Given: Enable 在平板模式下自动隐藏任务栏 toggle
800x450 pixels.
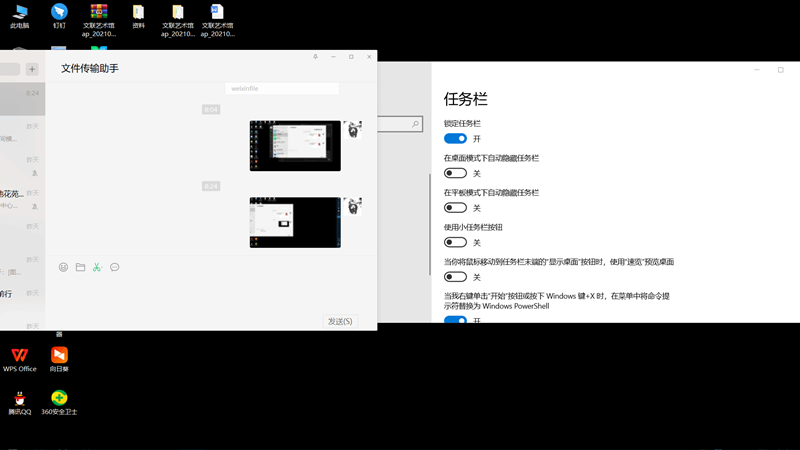Looking at the screenshot, I should pyautogui.click(x=455, y=208).
